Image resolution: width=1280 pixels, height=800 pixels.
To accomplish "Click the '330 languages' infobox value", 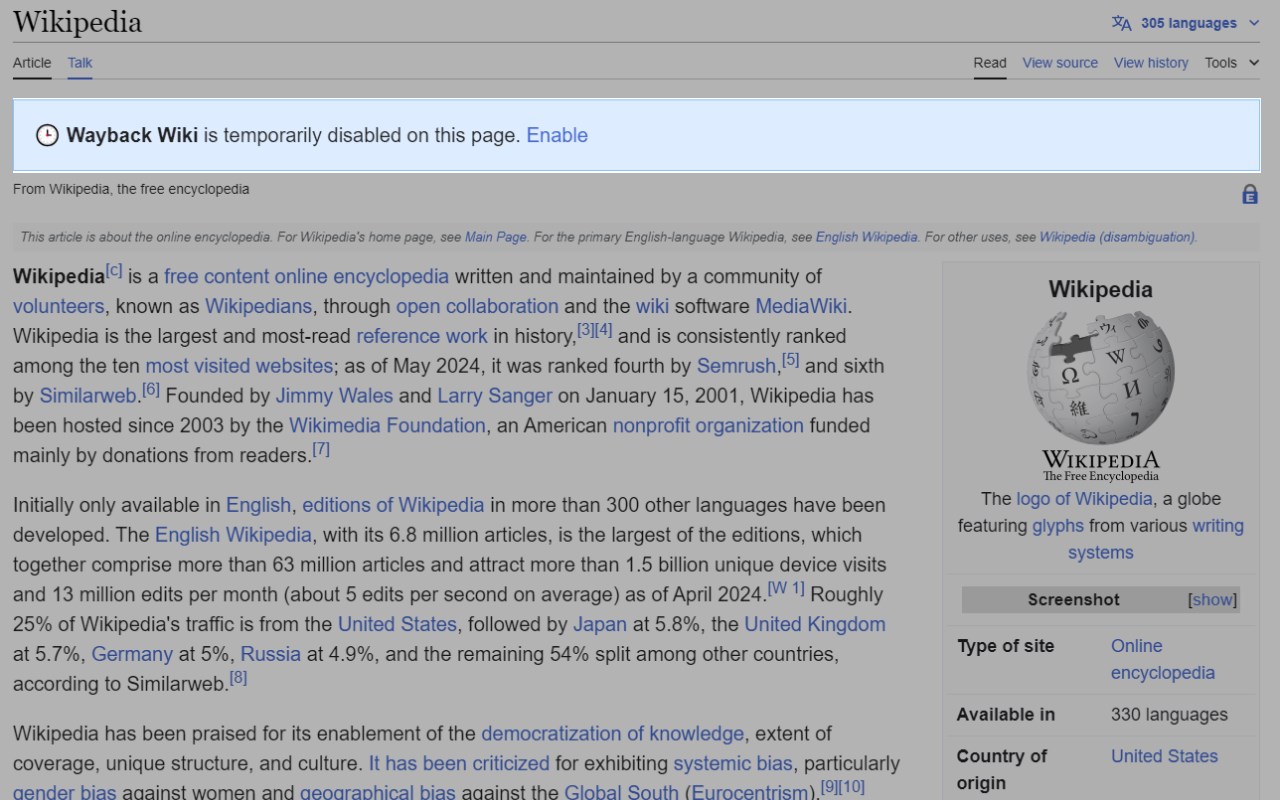I will 1169,715.
